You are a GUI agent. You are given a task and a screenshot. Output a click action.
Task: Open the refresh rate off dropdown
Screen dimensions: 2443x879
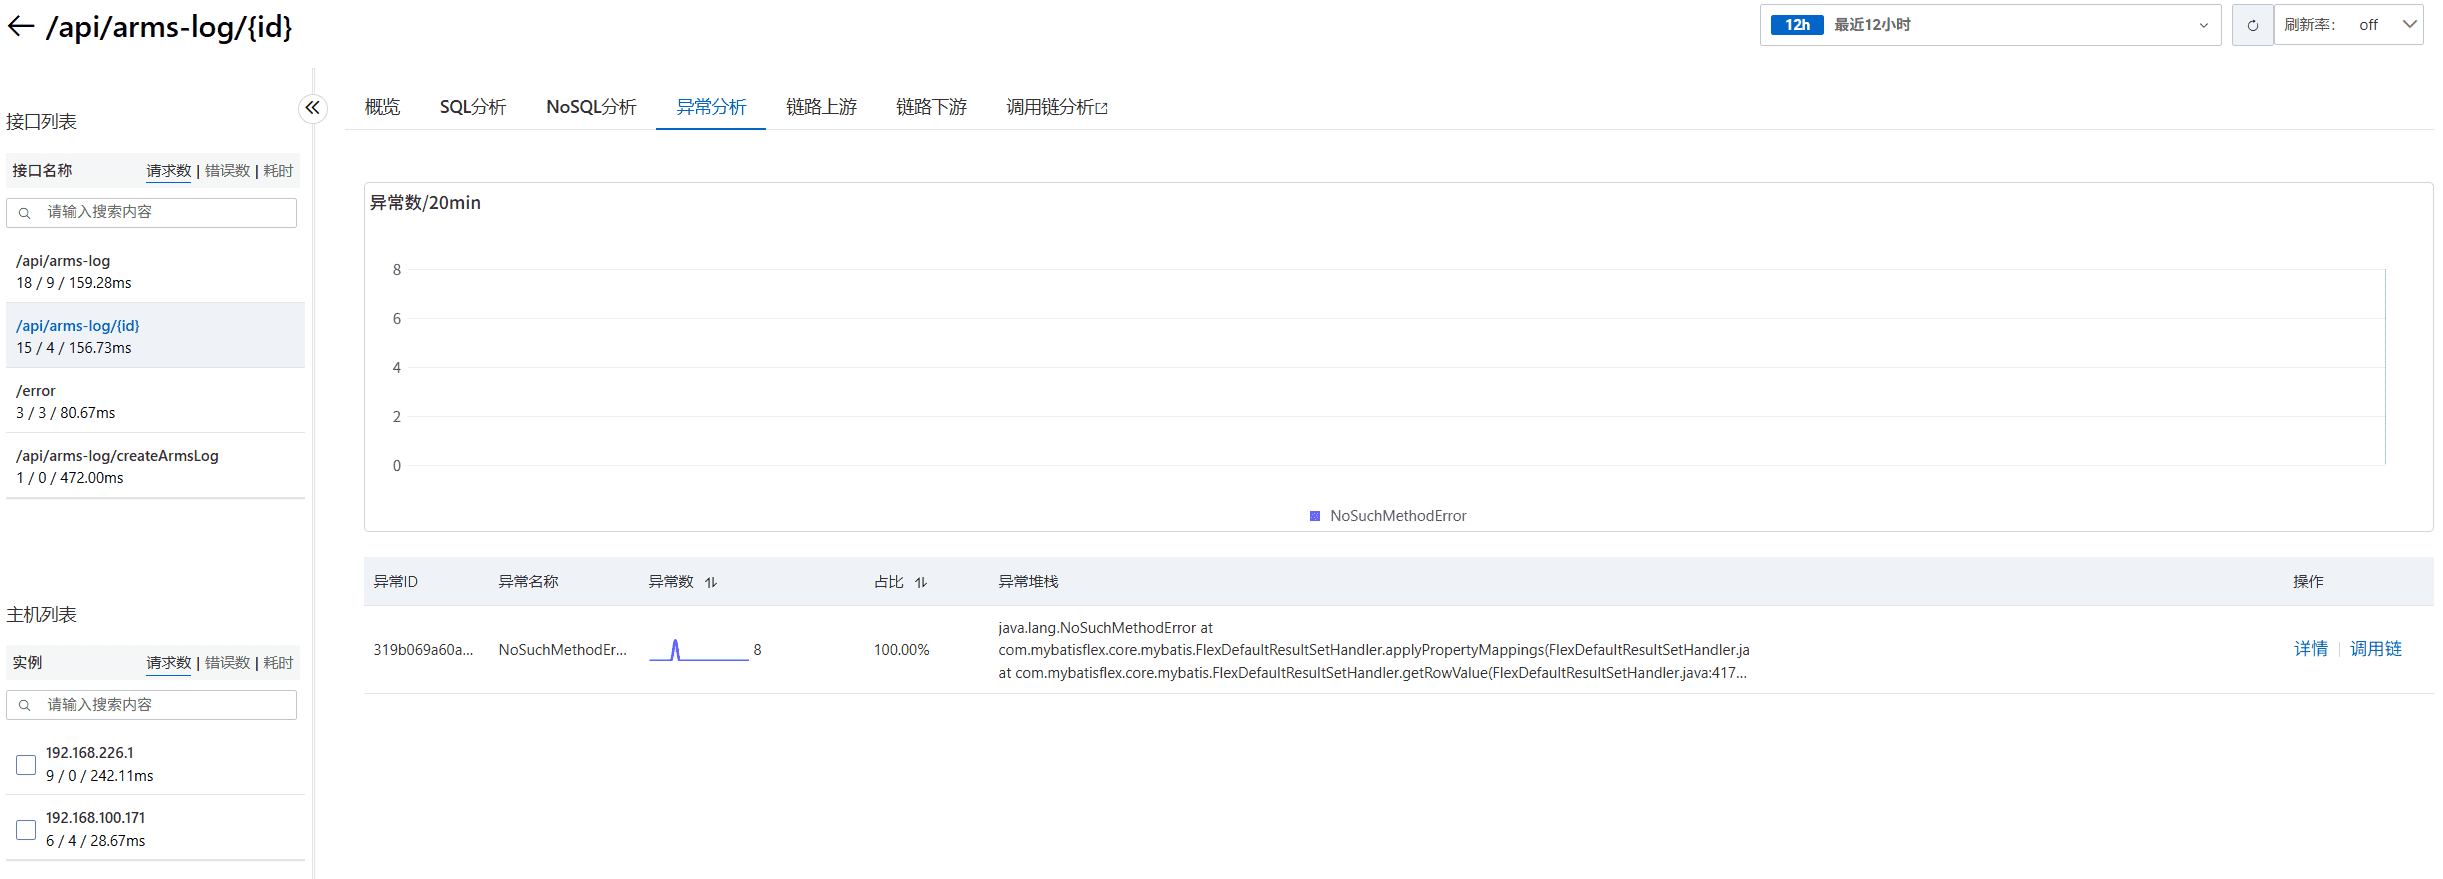pos(2349,25)
